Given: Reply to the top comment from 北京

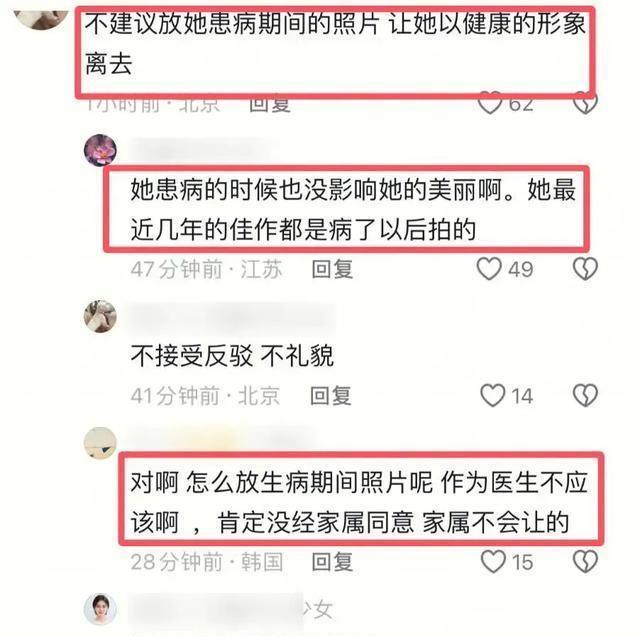Looking at the screenshot, I should coord(270,104).
